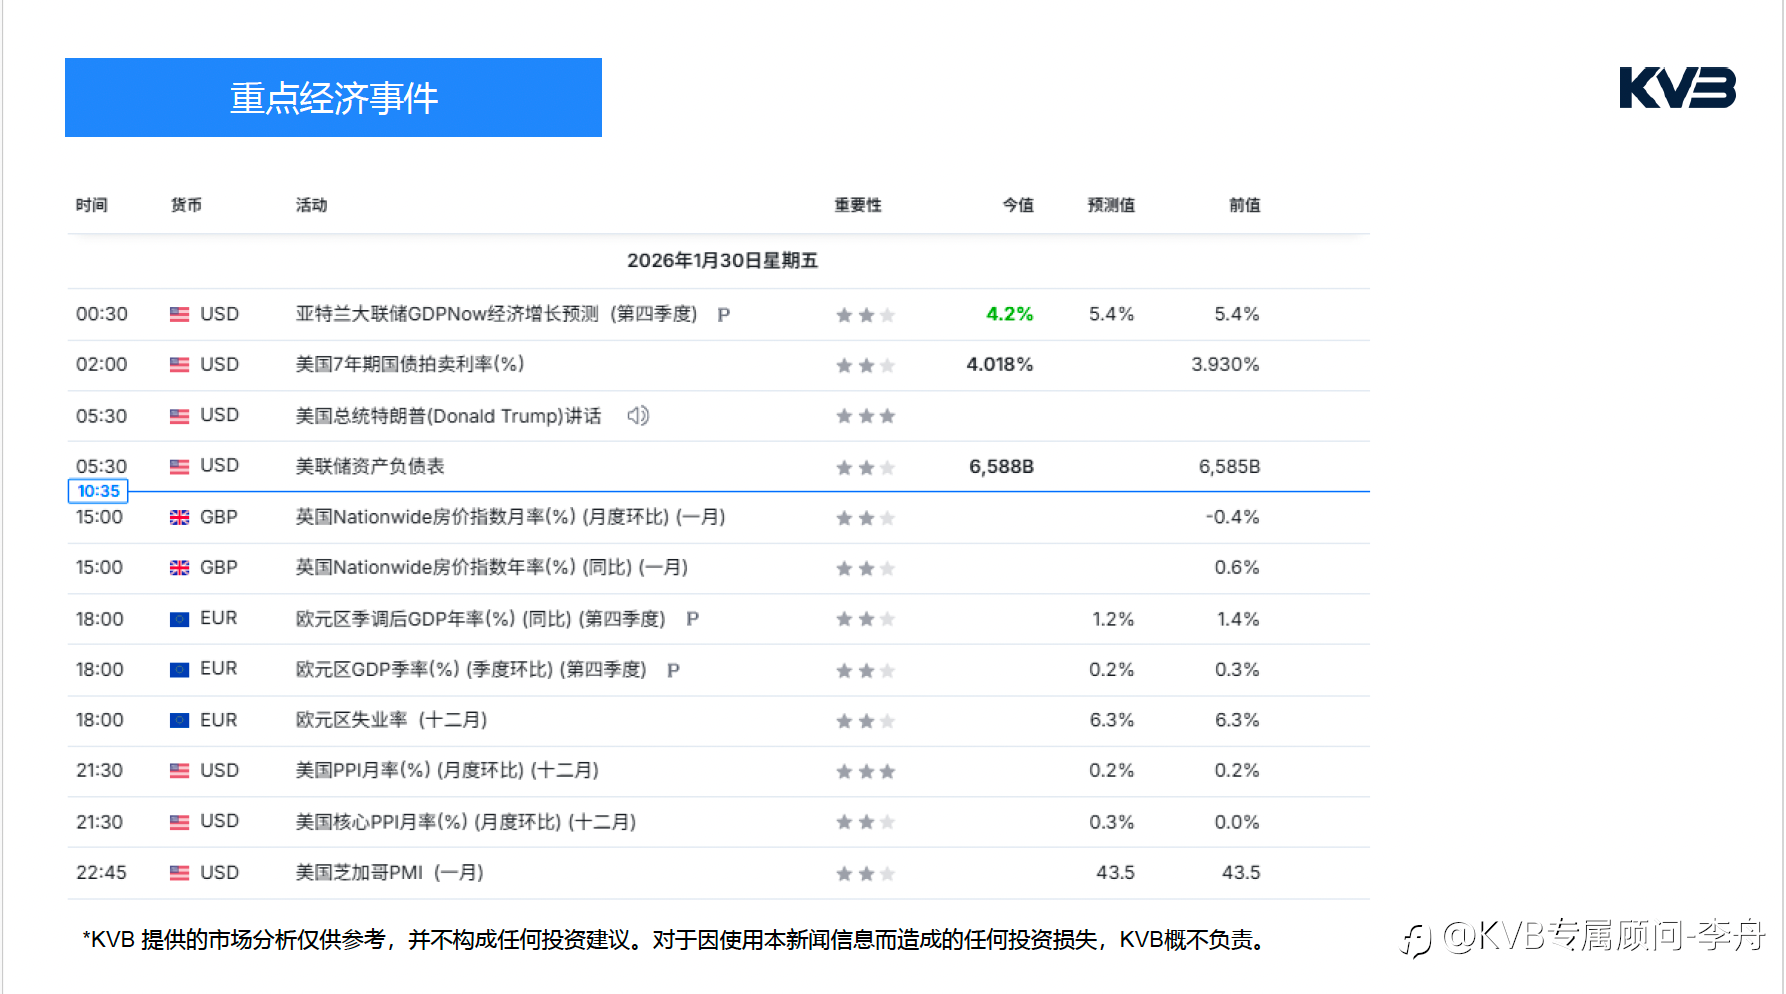Click the EU flag on the 欧元区GDP季率 row

point(180,670)
